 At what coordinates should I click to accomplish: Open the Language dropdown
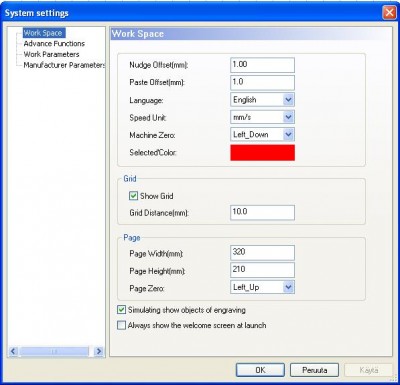click(288, 100)
